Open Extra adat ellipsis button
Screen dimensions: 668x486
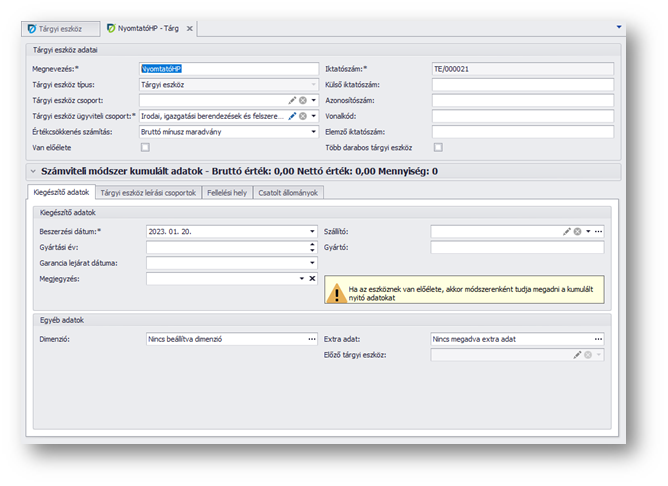[598, 339]
